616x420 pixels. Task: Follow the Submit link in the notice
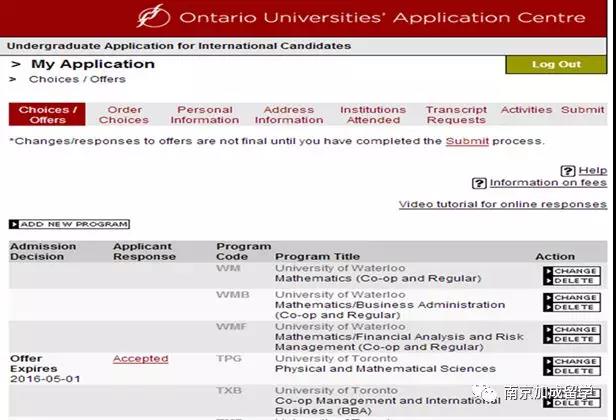467,141
